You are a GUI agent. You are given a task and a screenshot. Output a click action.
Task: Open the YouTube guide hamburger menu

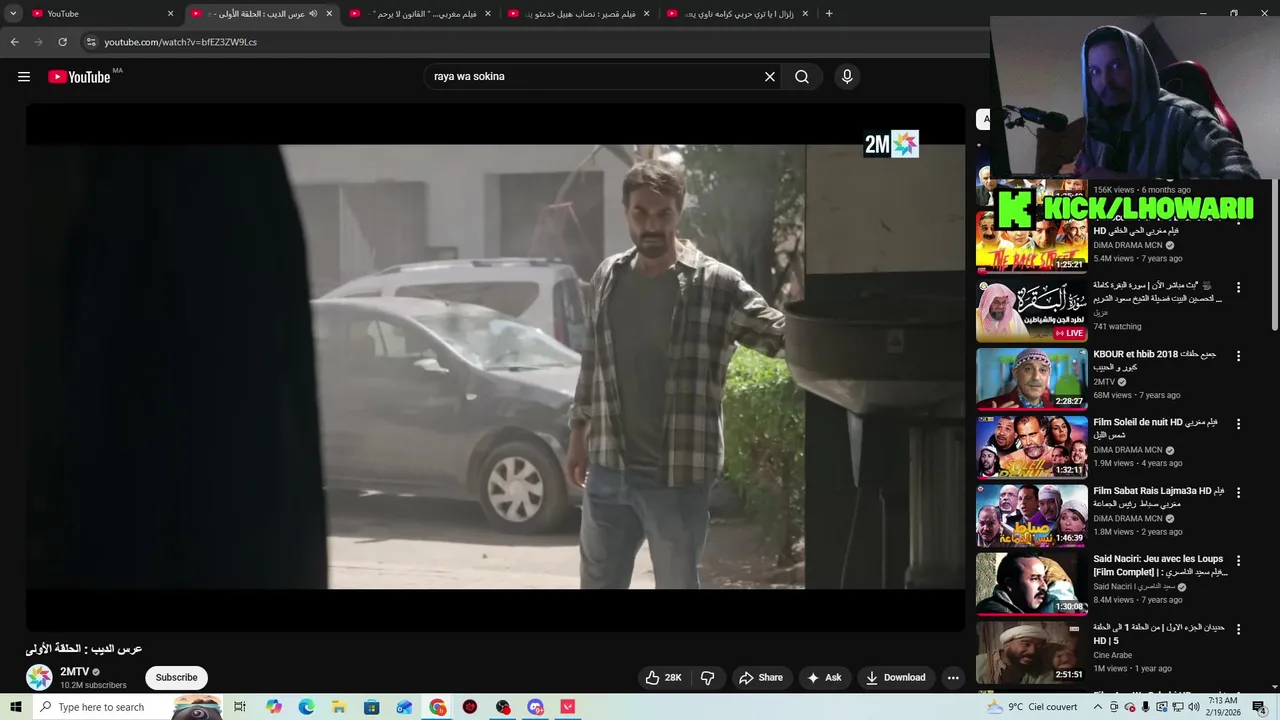point(24,77)
